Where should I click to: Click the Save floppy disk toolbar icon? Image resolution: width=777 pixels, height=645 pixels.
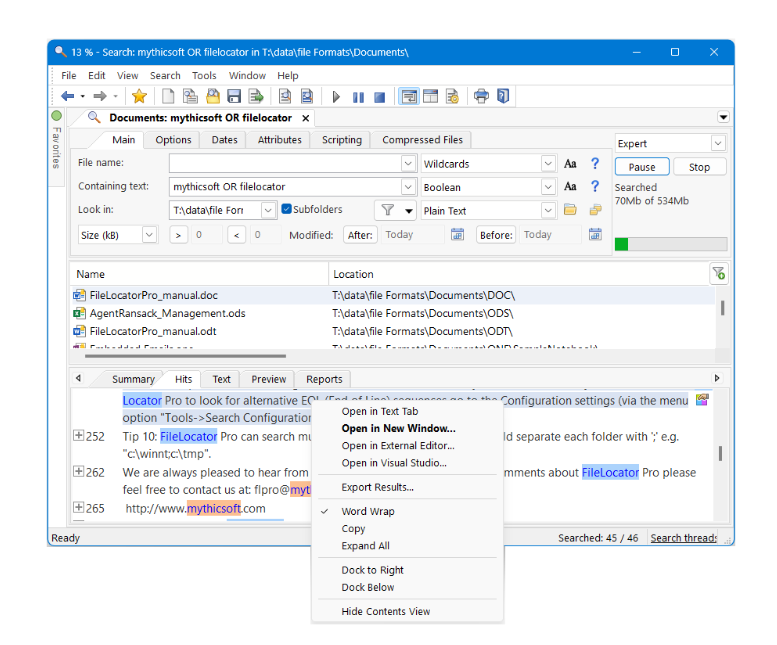234,96
